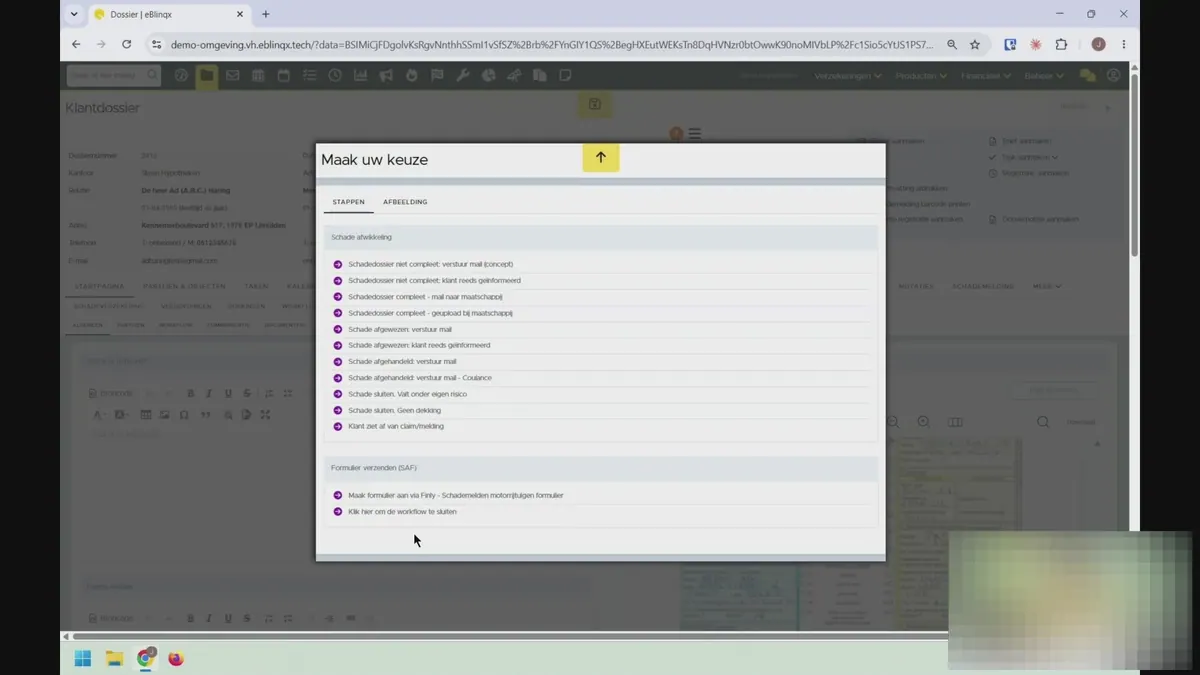Image resolution: width=1200 pixels, height=675 pixels.
Task: Click the task list icon in toolbar
Action: point(309,76)
